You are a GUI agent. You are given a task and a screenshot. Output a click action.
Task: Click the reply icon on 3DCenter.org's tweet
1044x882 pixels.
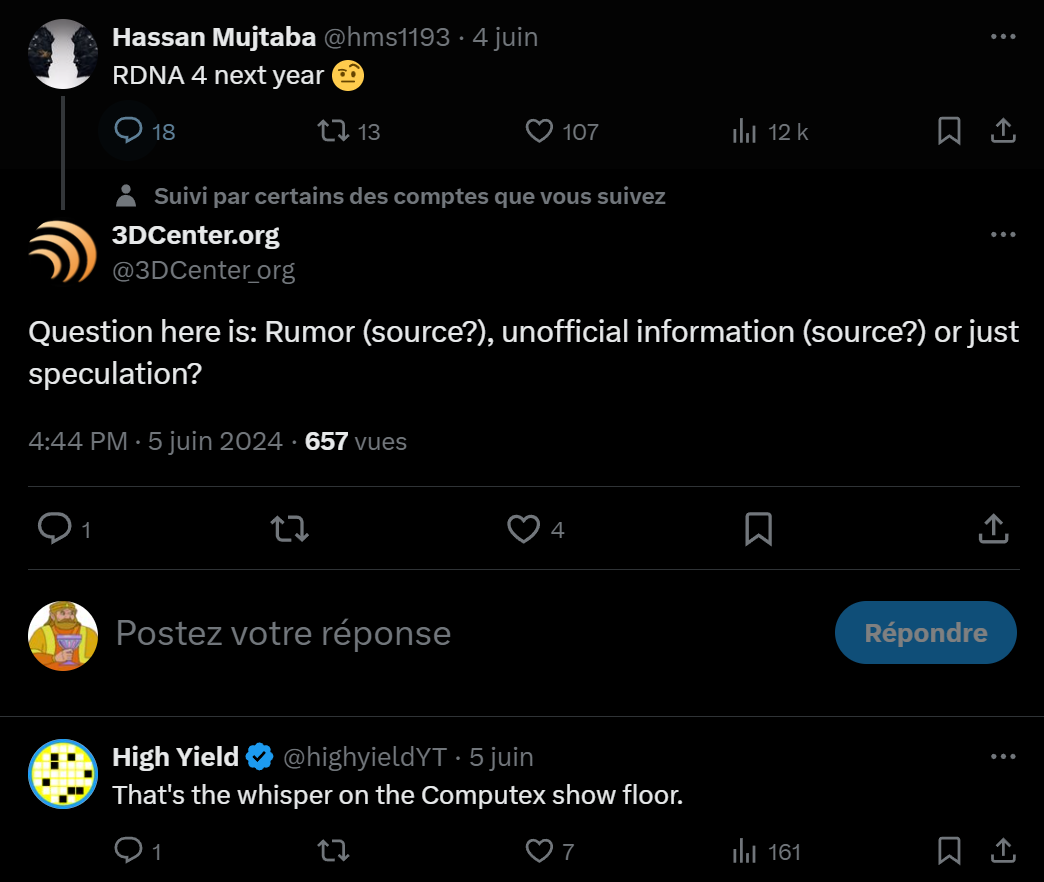click(53, 528)
